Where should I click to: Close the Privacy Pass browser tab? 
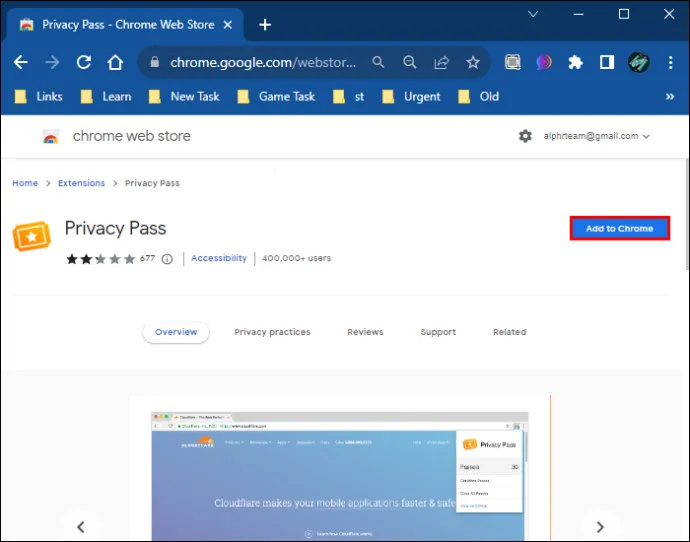click(228, 25)
